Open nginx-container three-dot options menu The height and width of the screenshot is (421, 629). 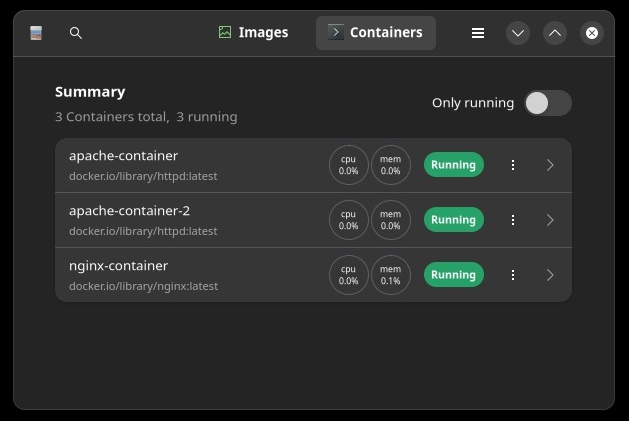tap(513, 275)
